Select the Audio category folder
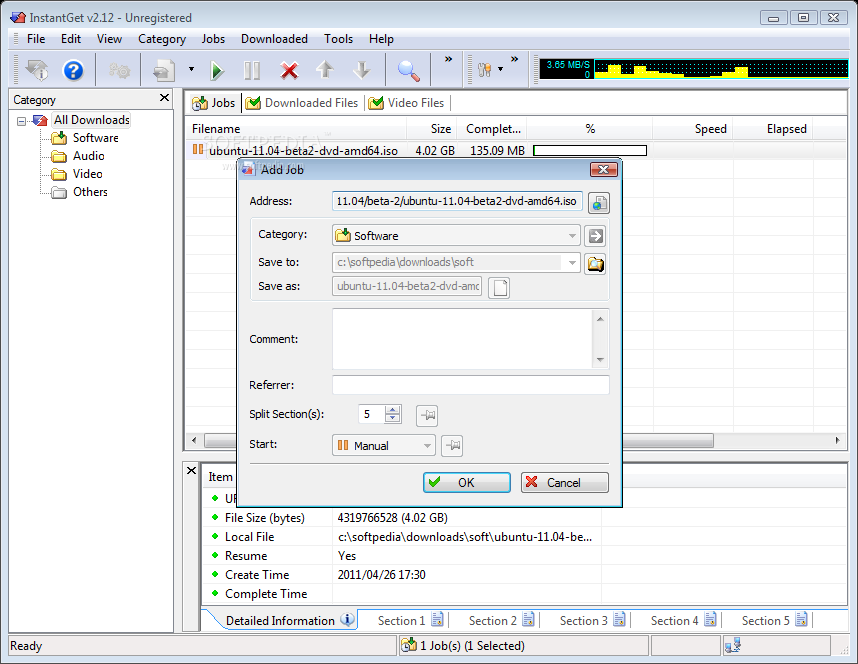This screenshot has width=858, height=664. (x=88, y=156)
